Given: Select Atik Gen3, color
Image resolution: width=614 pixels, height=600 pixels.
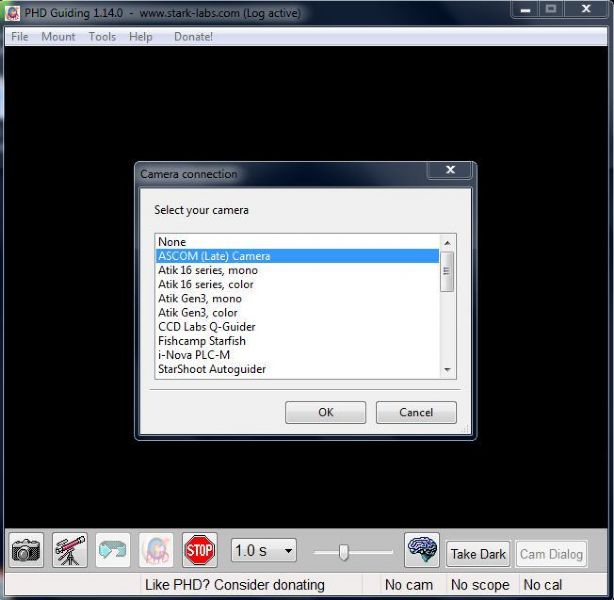Looking at the screenshot, I should [297, 313].
